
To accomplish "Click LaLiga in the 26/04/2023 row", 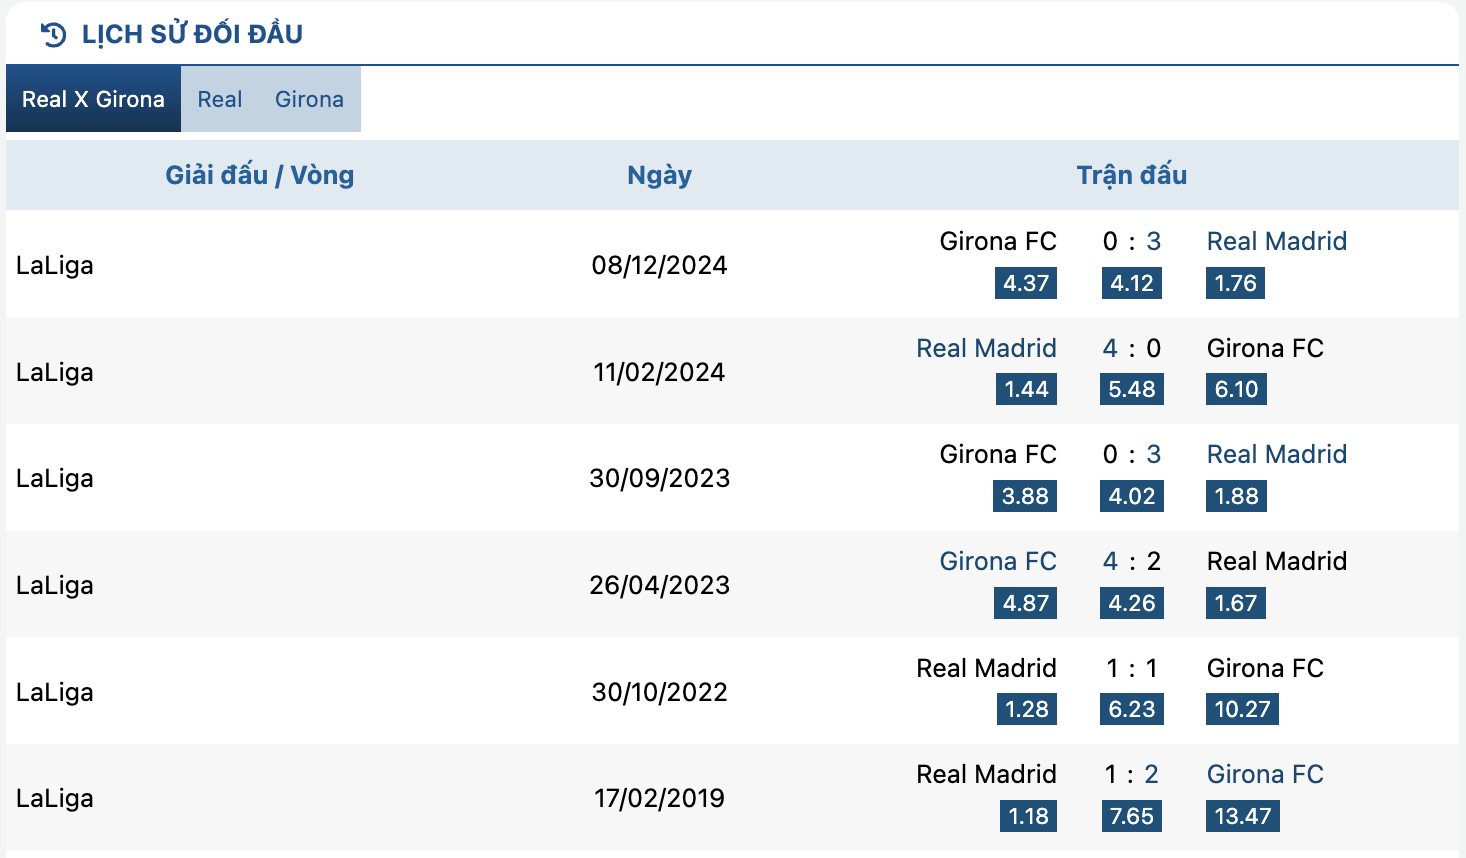I will pos(55,585).
